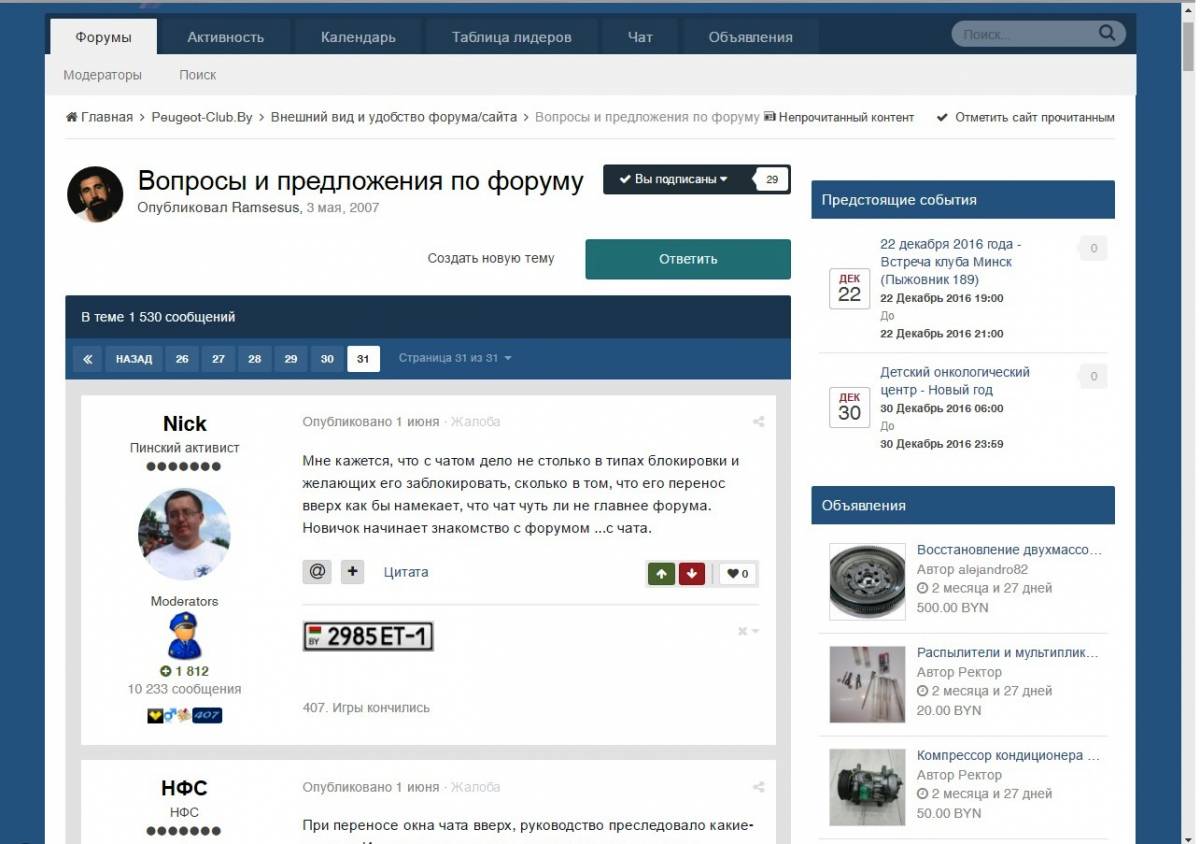The height and width of the screenshot is (844, 1200).
Task: Go to first page with double arrow
Action: tap(88, 359)
